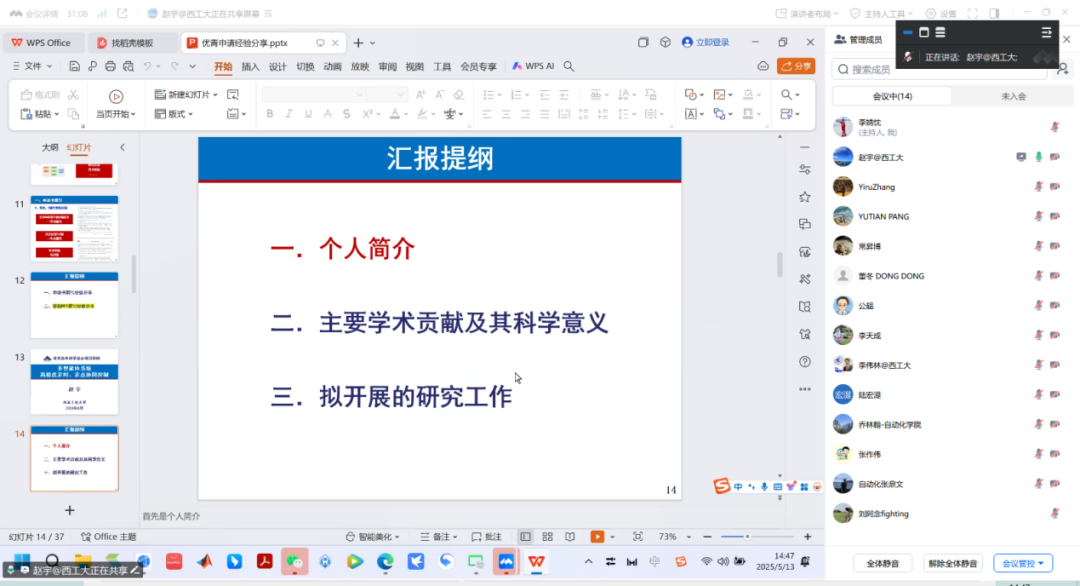Click the red play-slideshow icon in status bar
Screen dimensions: 1080x586
pos(599,535)
